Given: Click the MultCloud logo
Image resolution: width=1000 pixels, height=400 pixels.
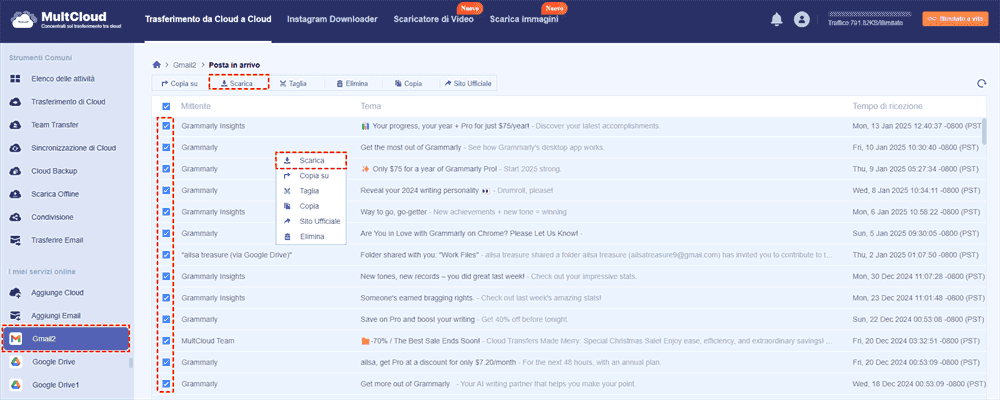Looking at the screenshot, I should click(x=66, y=20).
